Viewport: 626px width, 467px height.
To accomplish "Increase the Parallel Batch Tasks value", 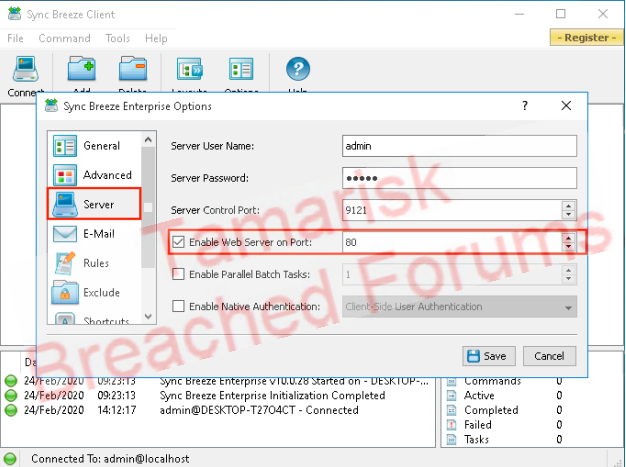I will 568,270.
